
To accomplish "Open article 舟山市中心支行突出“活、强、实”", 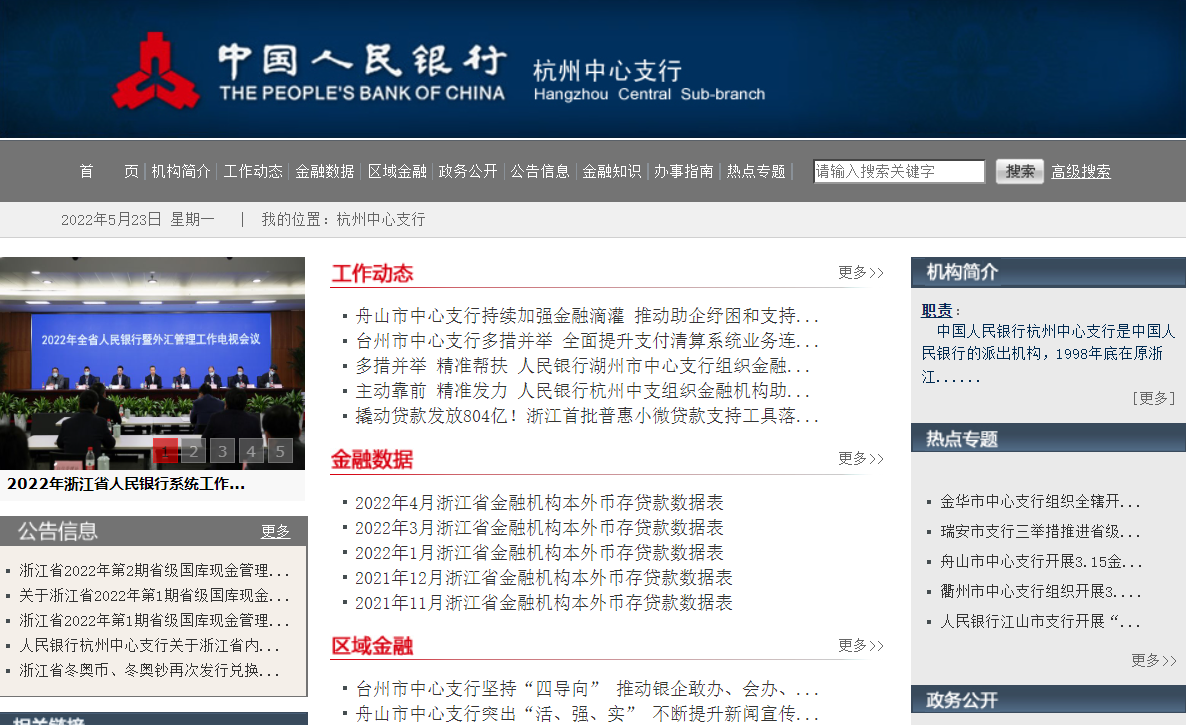I will click(587, 714).
